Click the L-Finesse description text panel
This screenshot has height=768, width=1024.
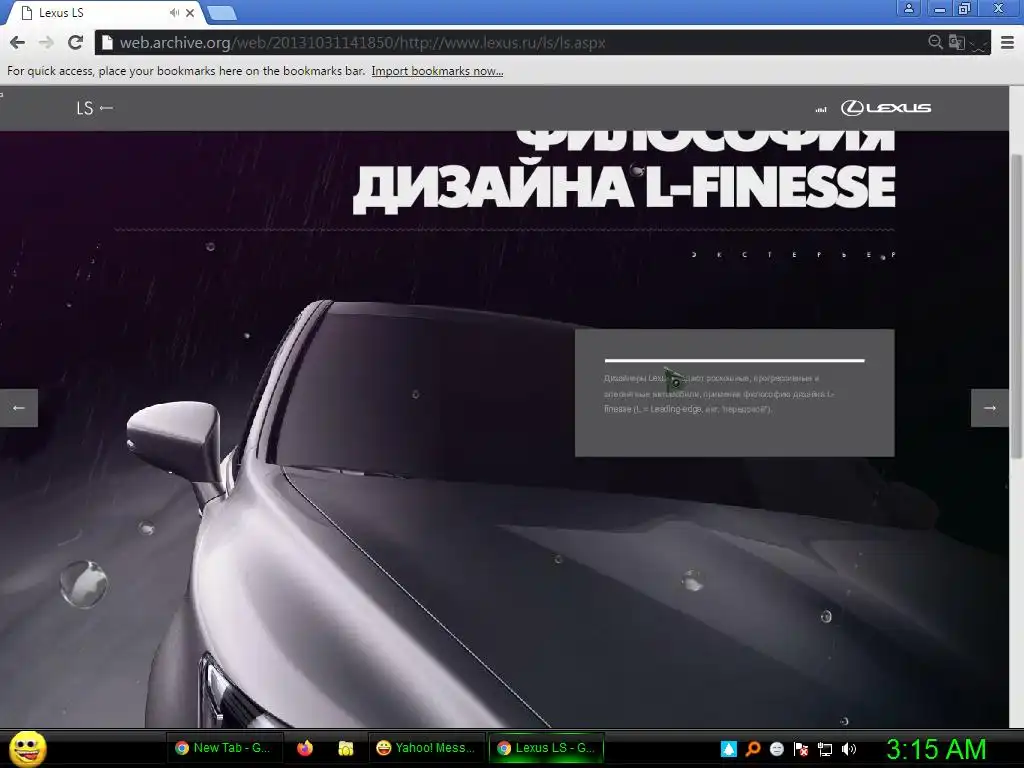pyautogui.click(x=735, y=392)
